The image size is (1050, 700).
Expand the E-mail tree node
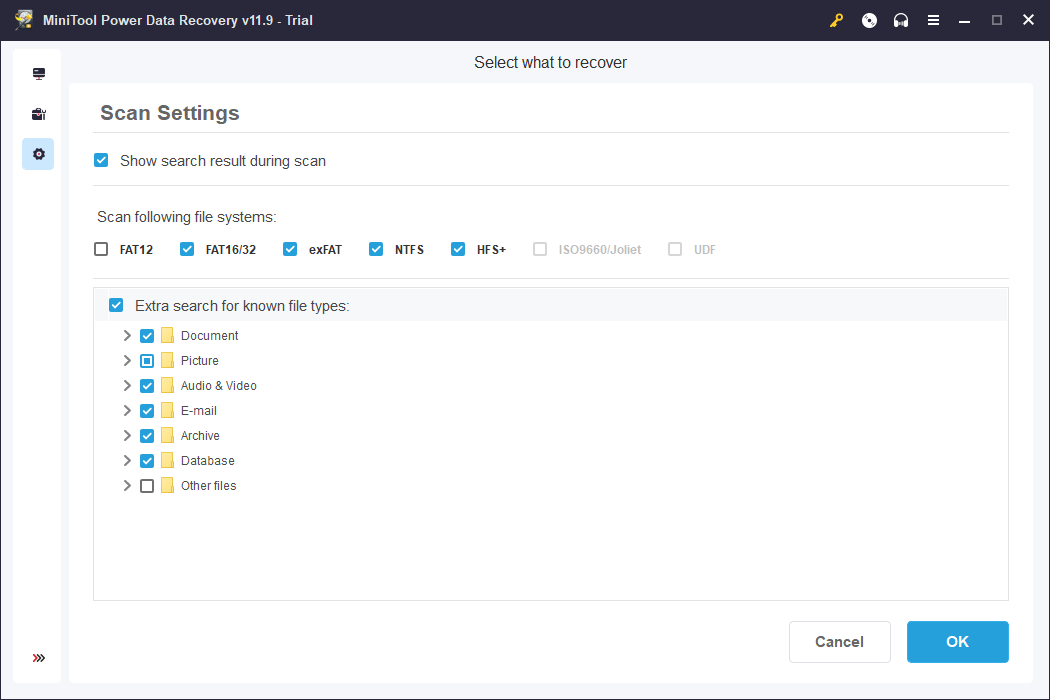click(127, 411)
